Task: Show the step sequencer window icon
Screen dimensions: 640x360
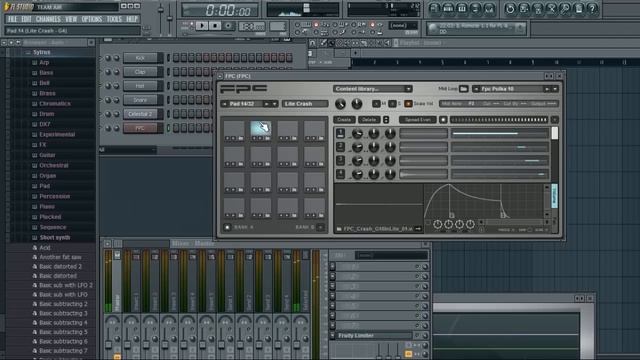Action: click(448, 9)
